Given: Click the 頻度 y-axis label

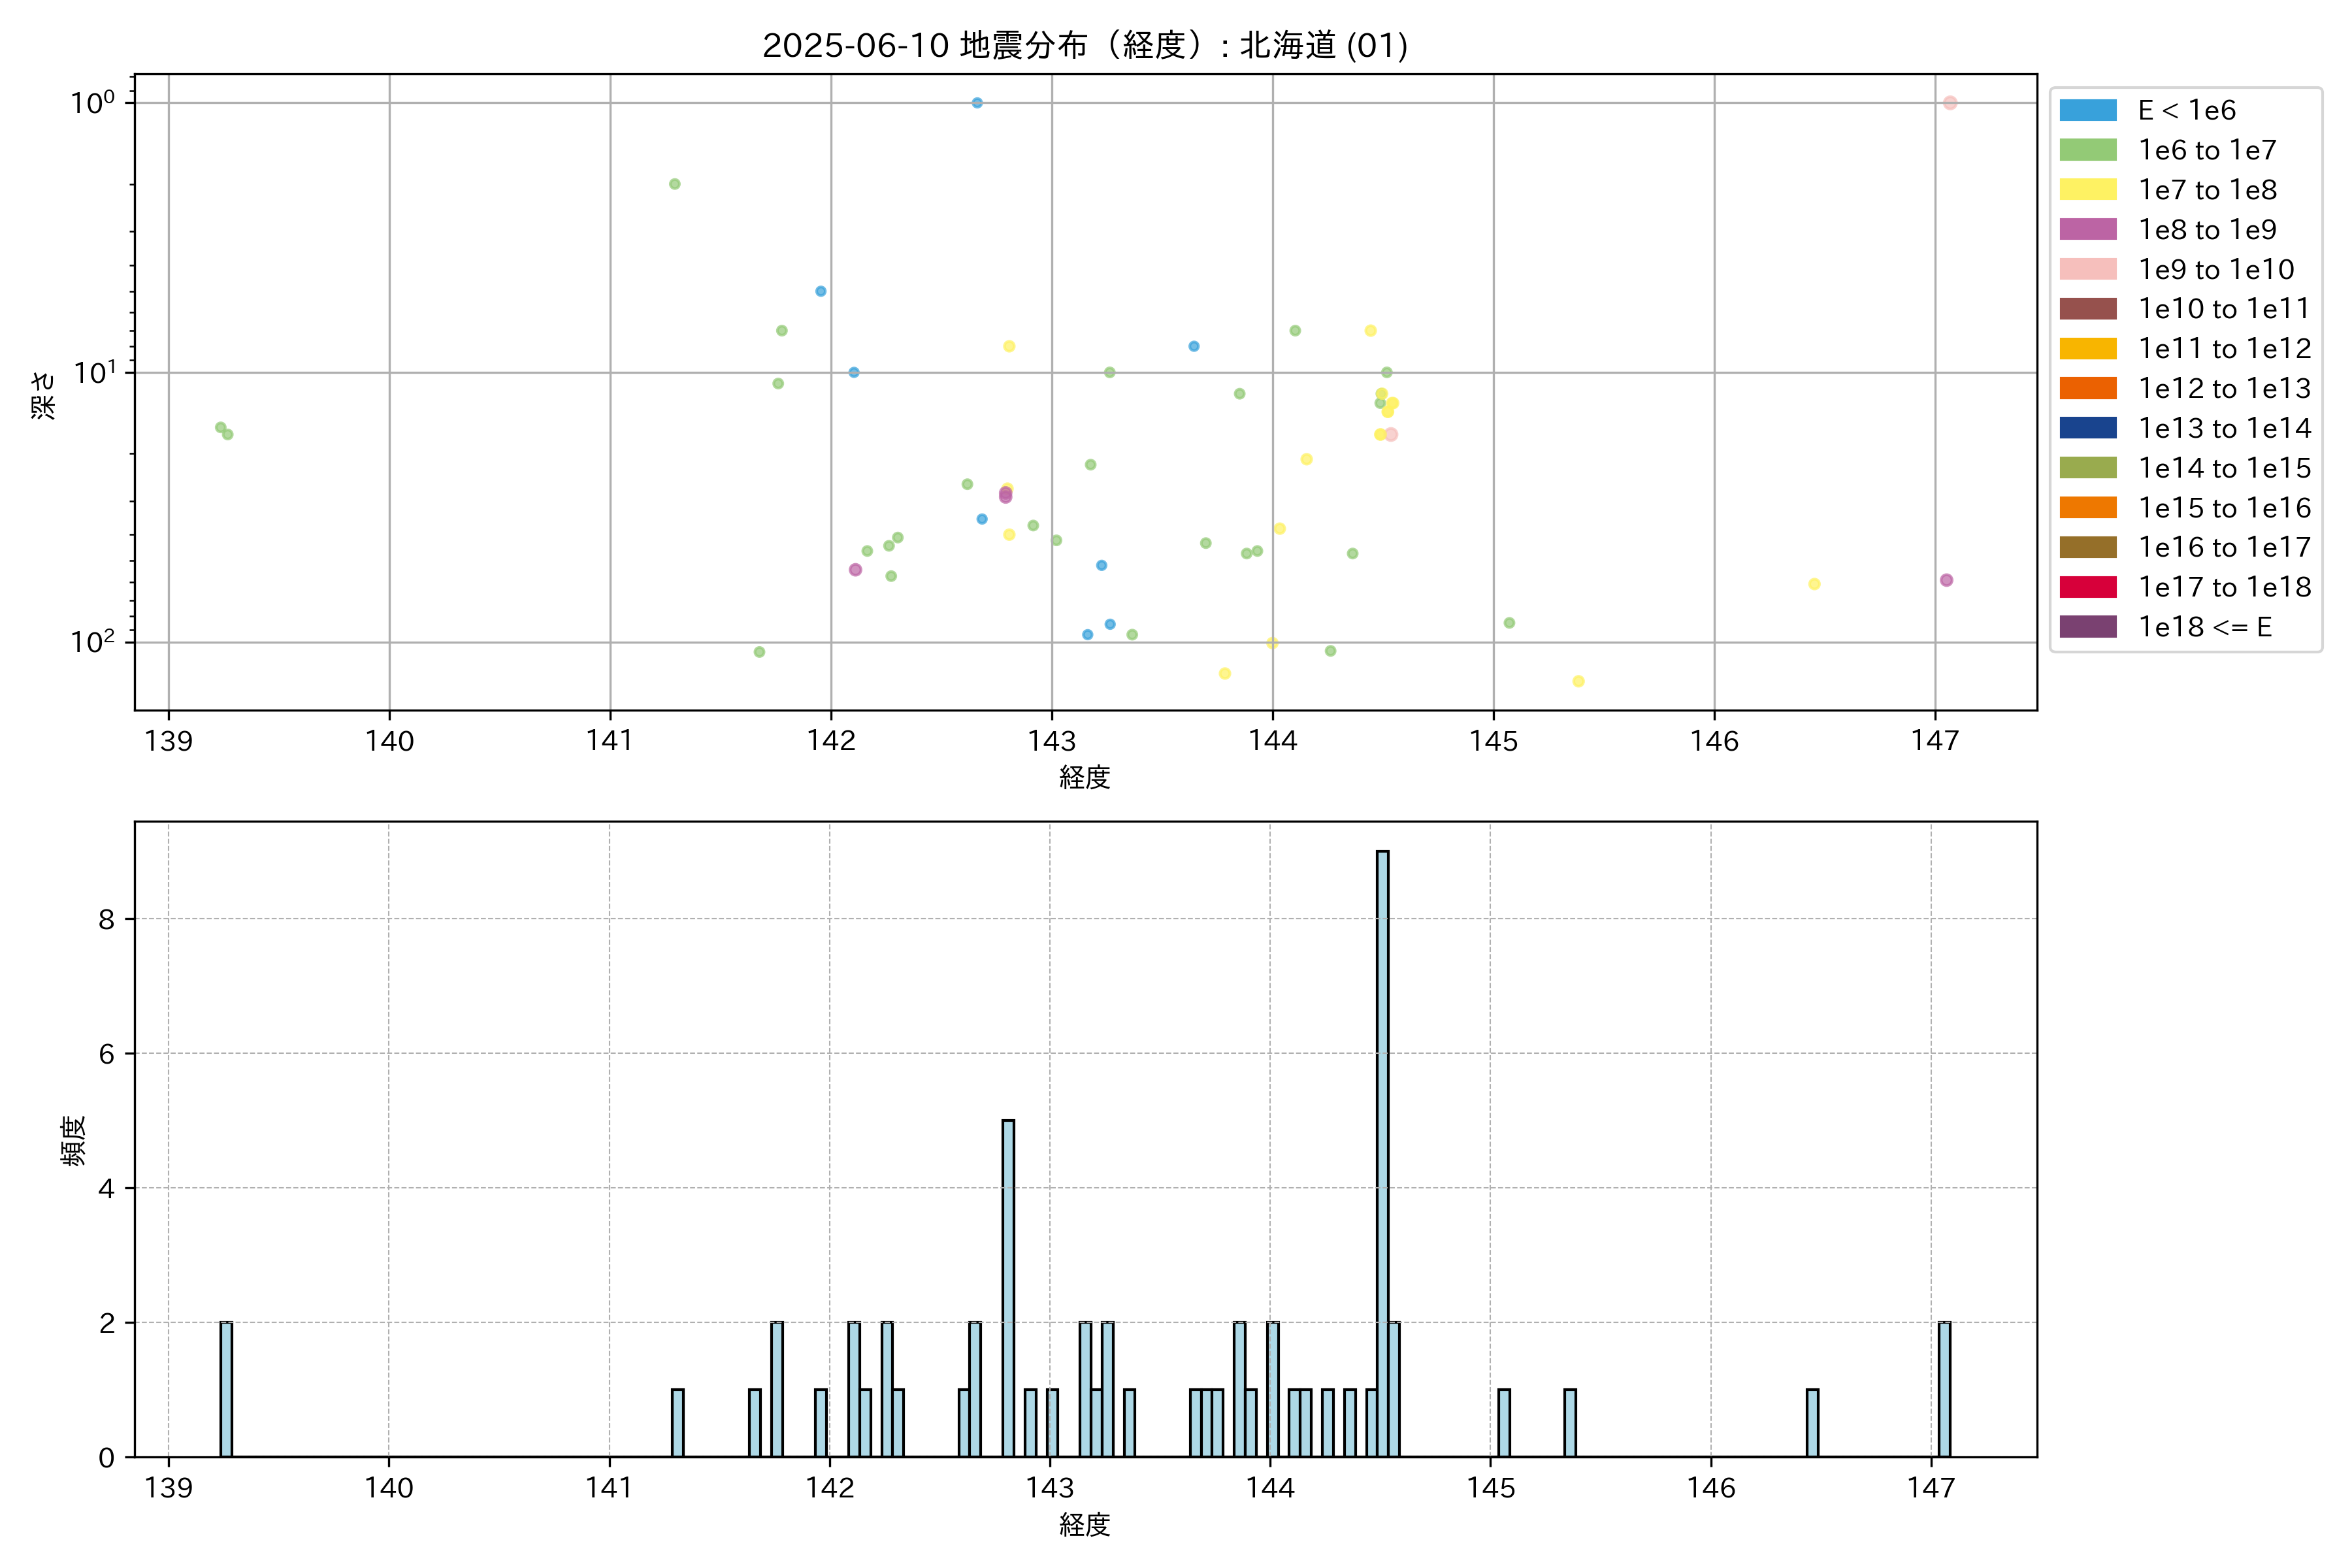Looking at the screenshot, I should click(74, 1140).
